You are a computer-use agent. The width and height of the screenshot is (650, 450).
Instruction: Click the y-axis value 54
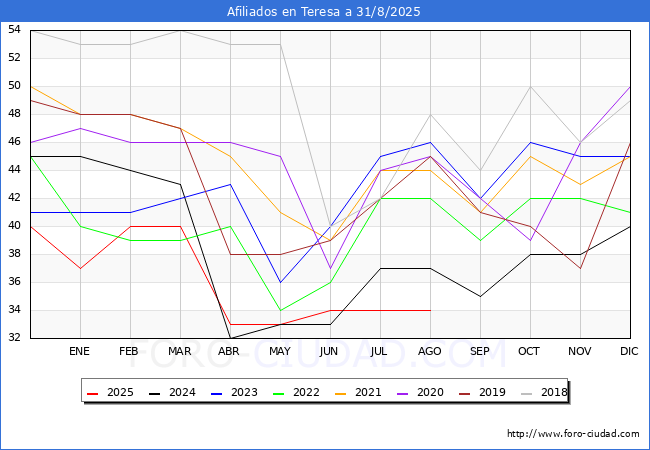(x=15, y=29)
